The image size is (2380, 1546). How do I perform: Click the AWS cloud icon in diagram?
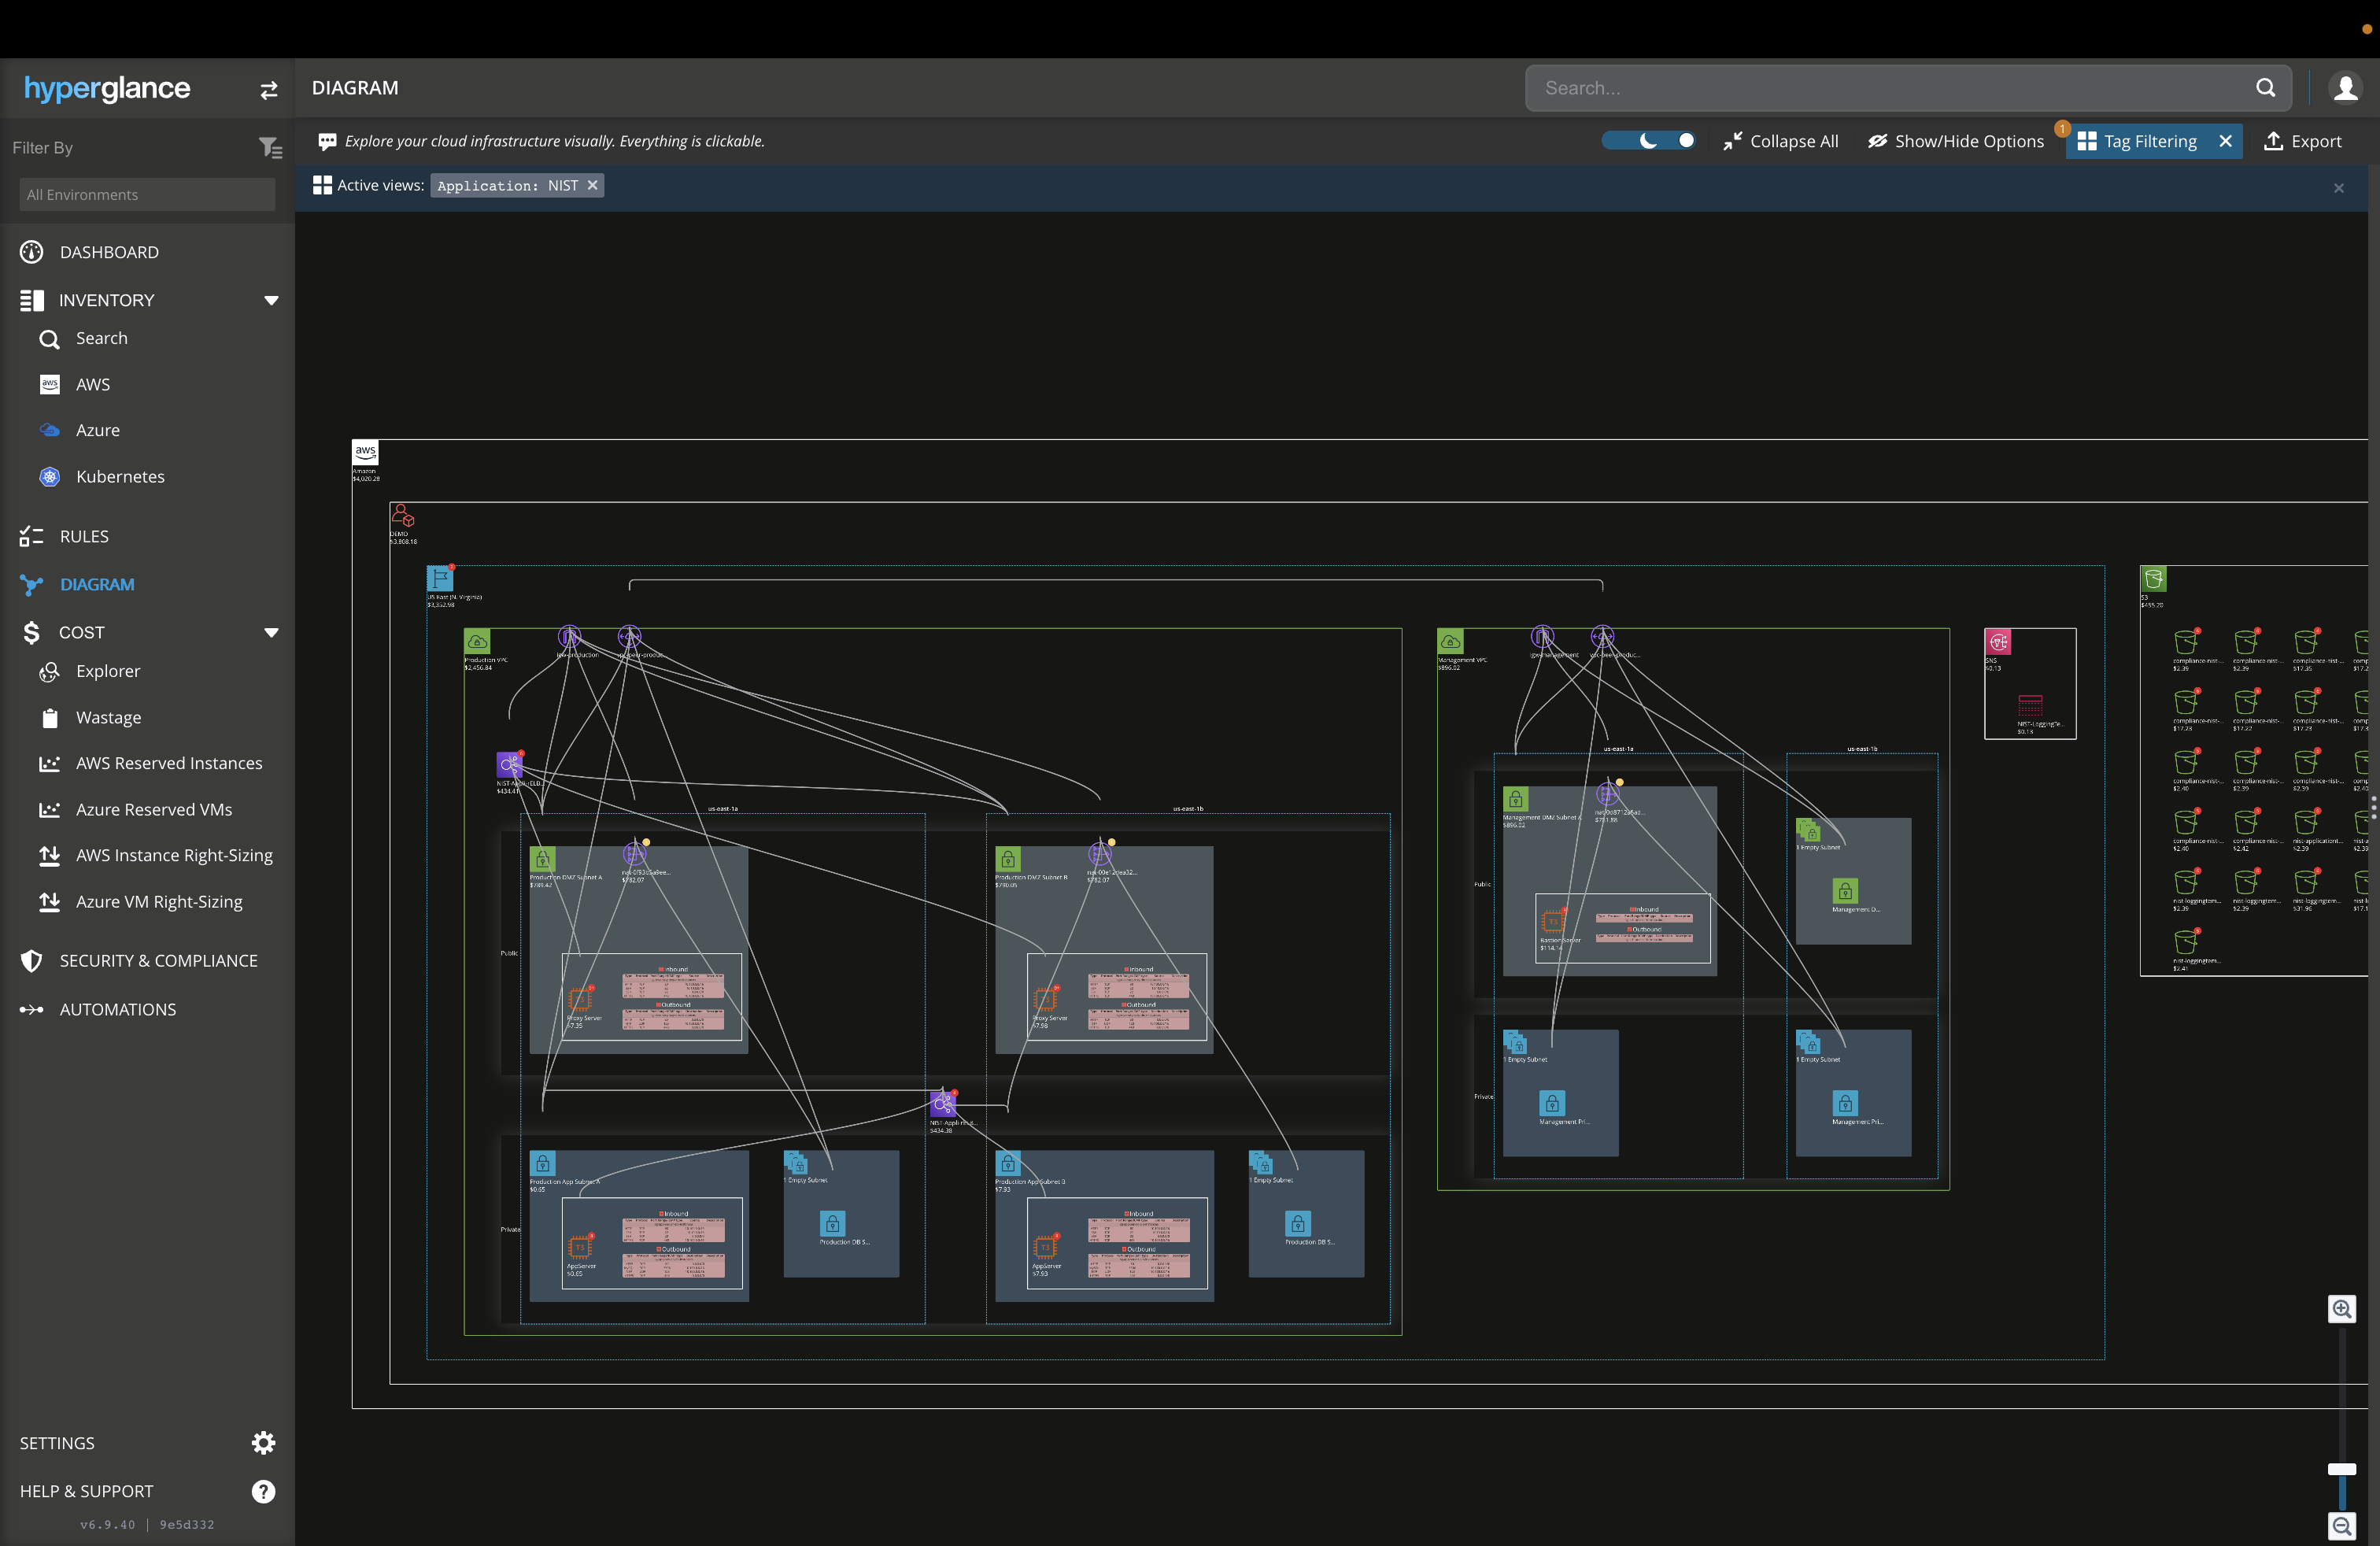pos(365,452)
